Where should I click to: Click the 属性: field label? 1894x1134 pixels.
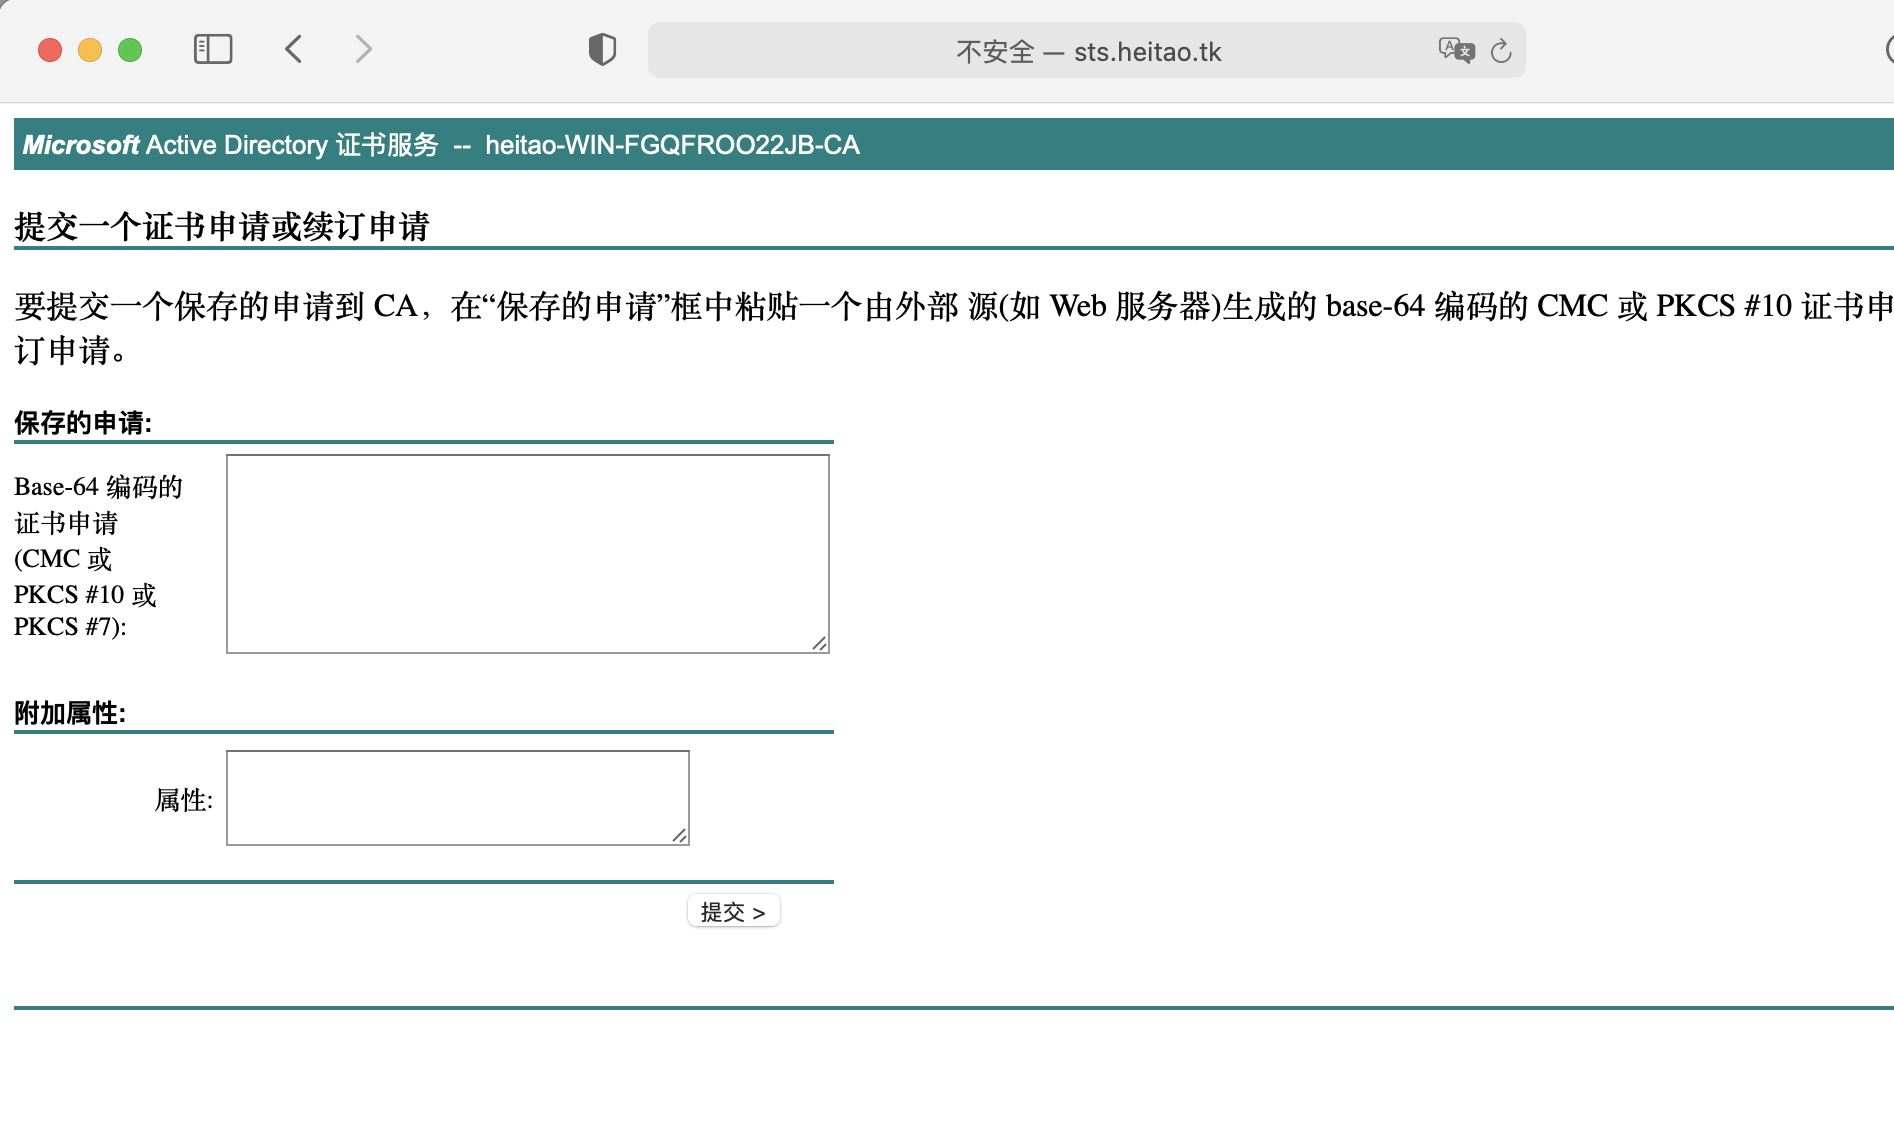[184, 800]
